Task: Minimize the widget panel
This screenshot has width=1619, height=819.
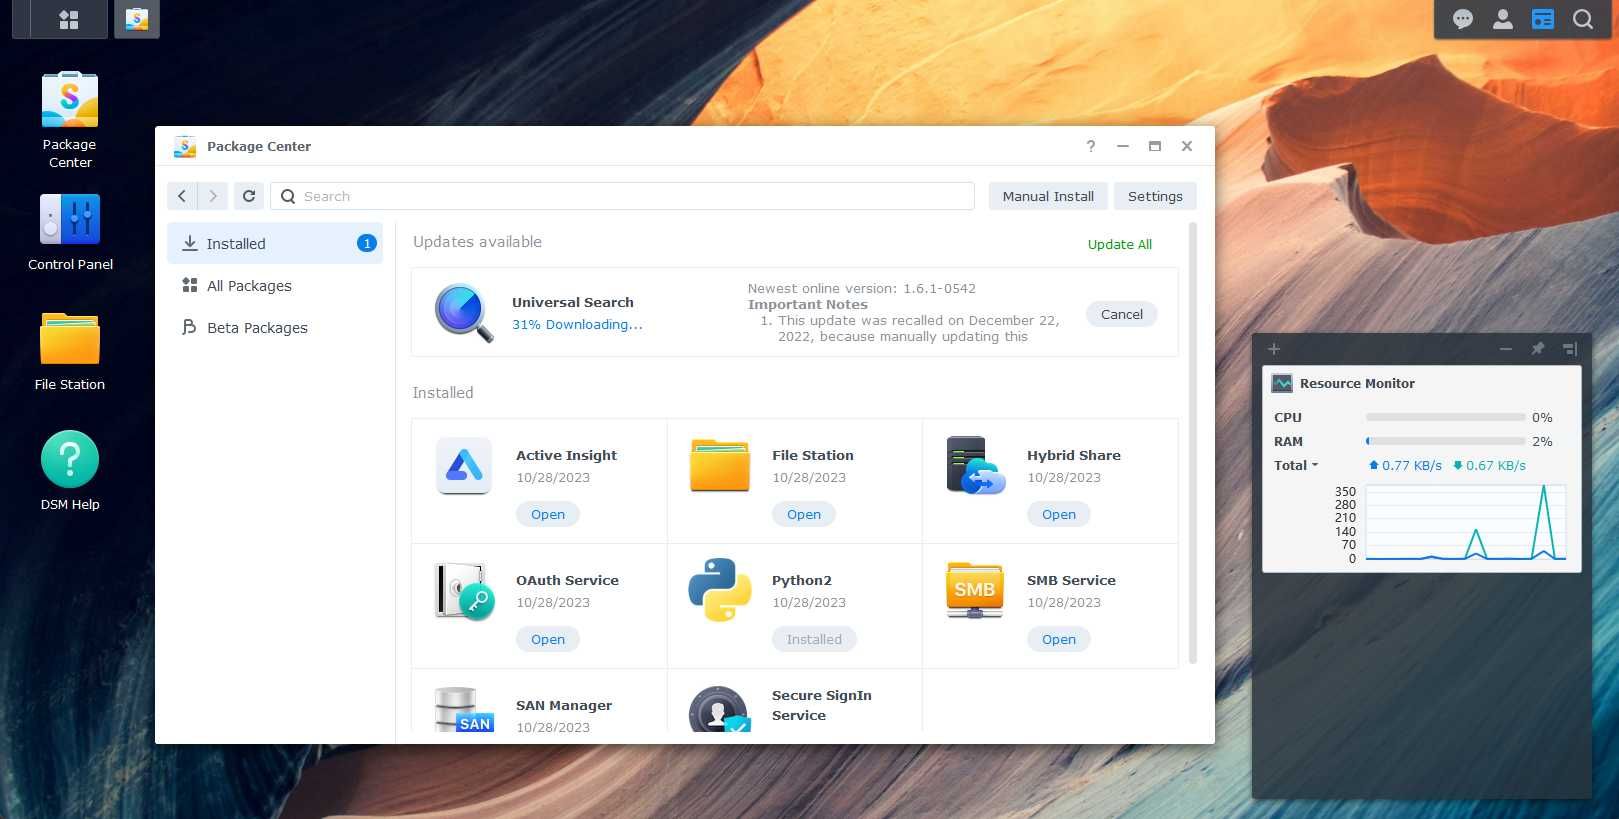Action: tap(1506, 349)
